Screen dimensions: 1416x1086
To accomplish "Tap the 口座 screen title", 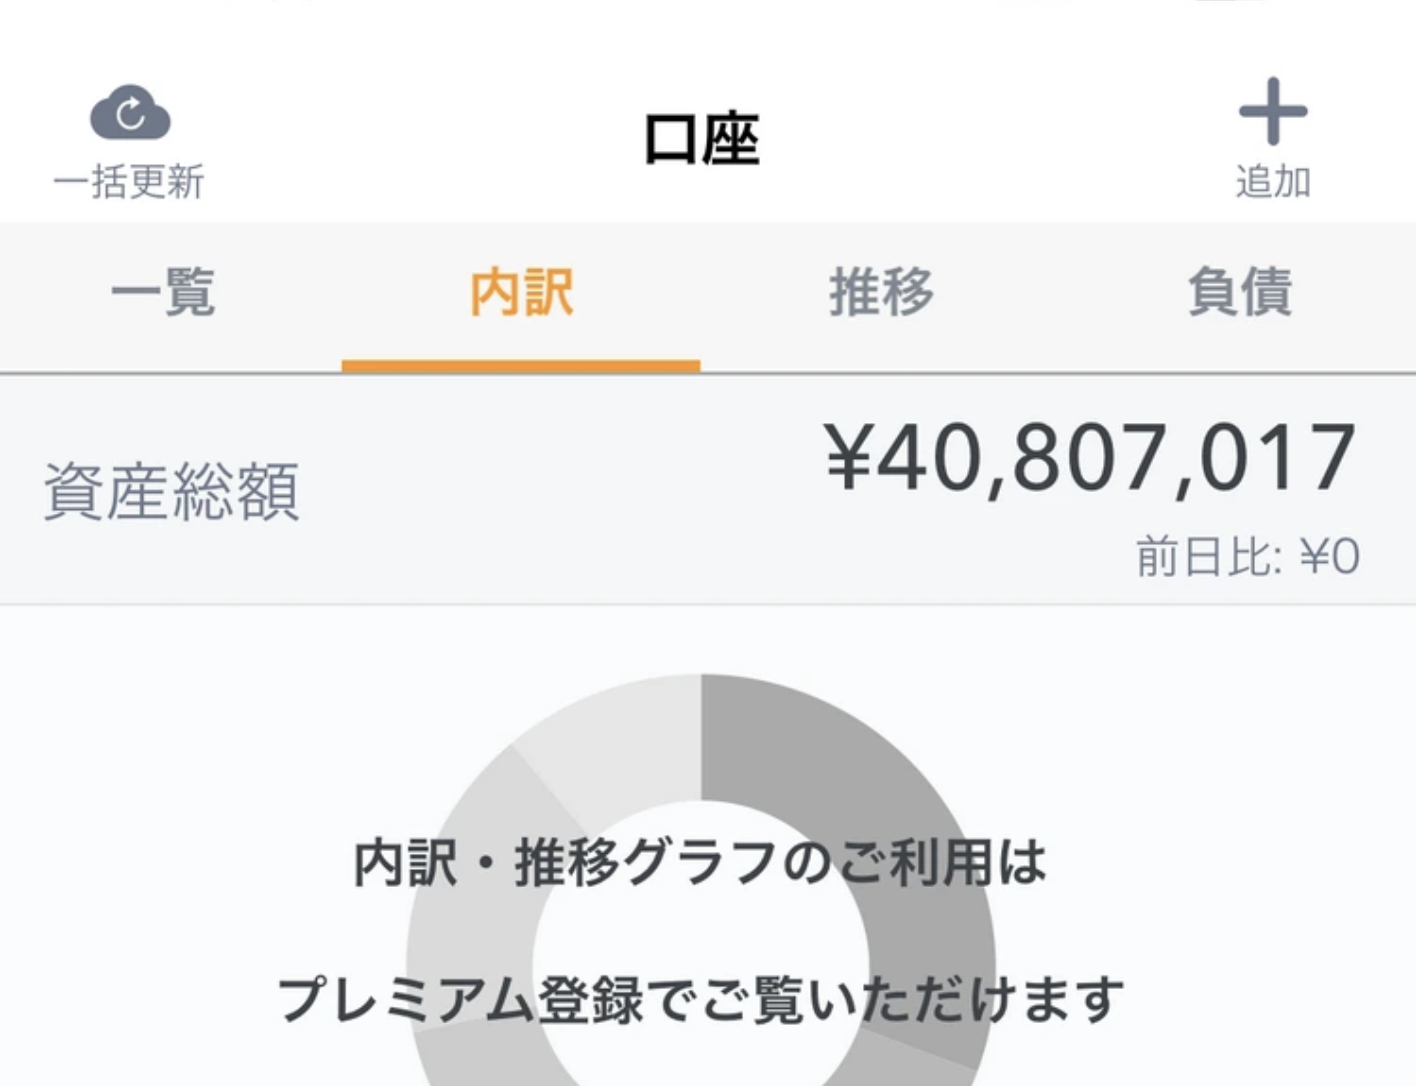I will [701, 139].
